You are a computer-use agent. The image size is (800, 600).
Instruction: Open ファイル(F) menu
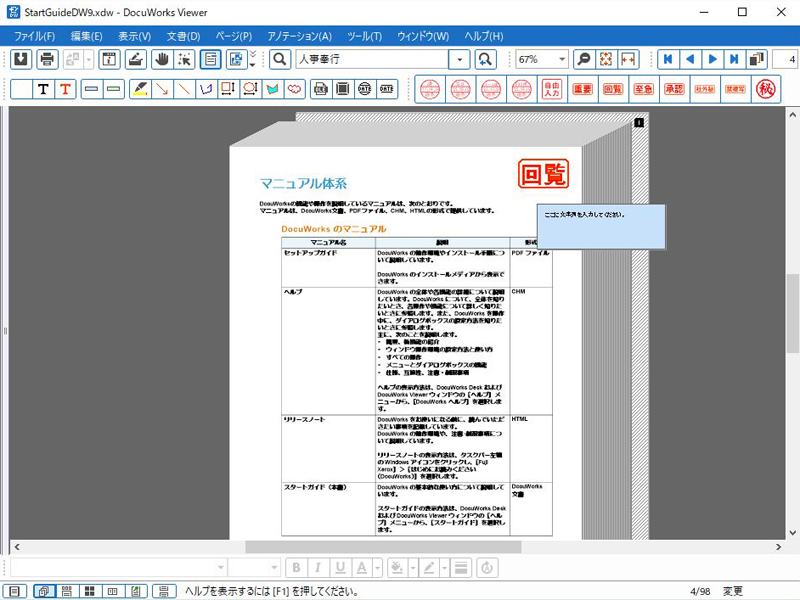pyautogui.click(x=34, y=36)
